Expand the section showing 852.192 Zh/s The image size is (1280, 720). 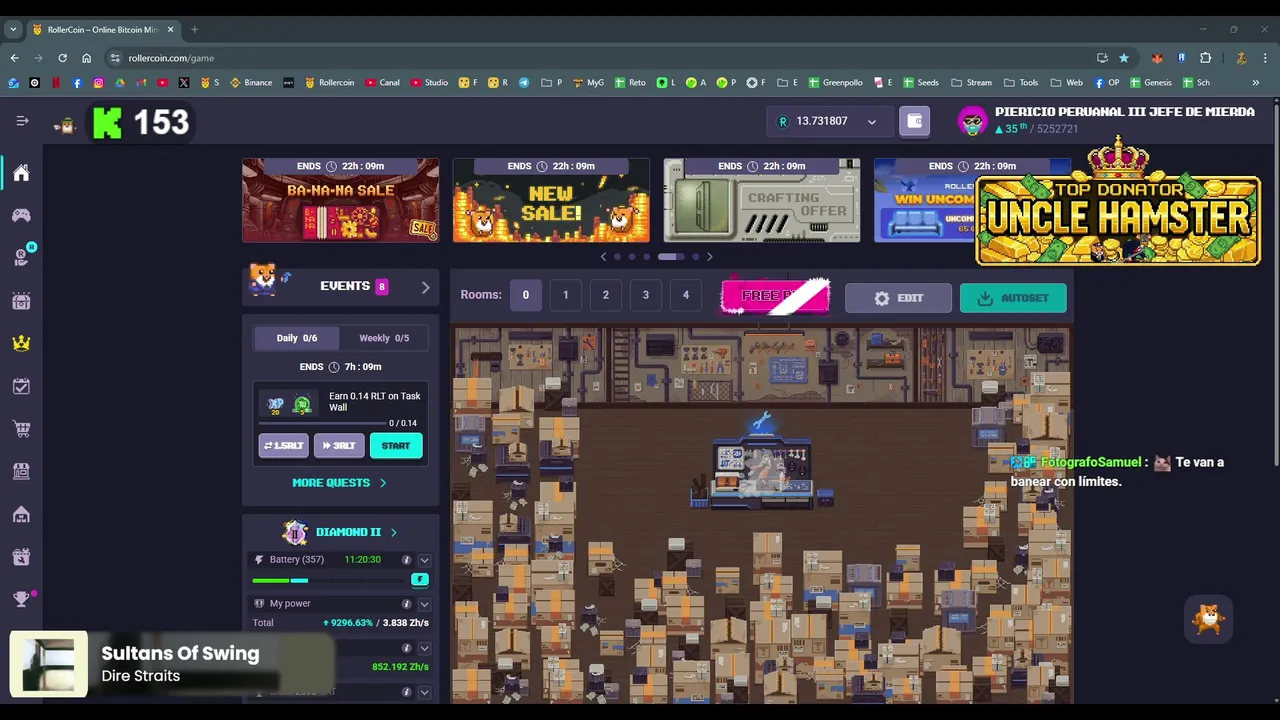tap(424, 648)
